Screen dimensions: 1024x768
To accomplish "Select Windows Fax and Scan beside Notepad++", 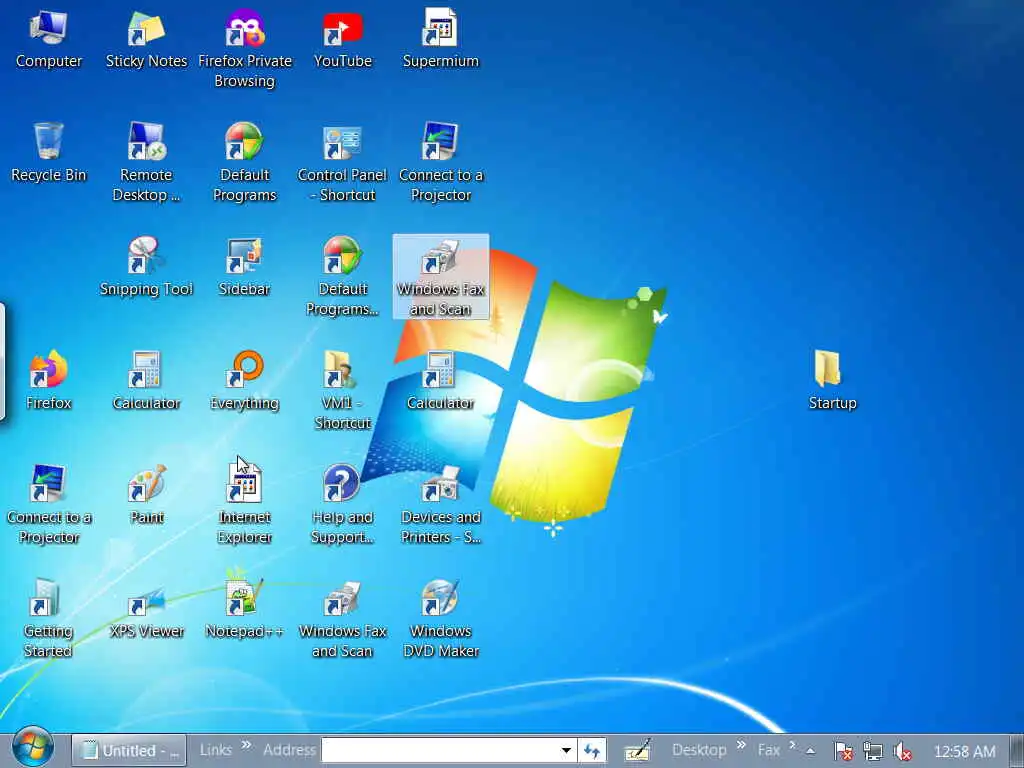I will click(342, 618).
